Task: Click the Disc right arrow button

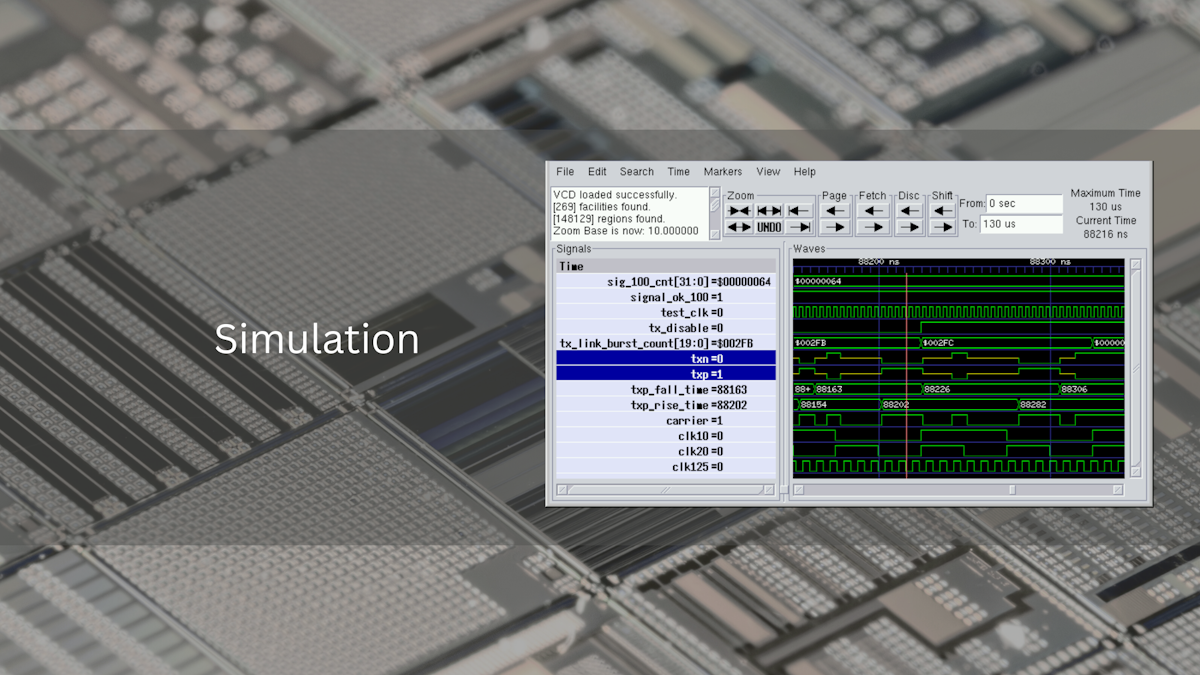Action: (x=910, y=227)
